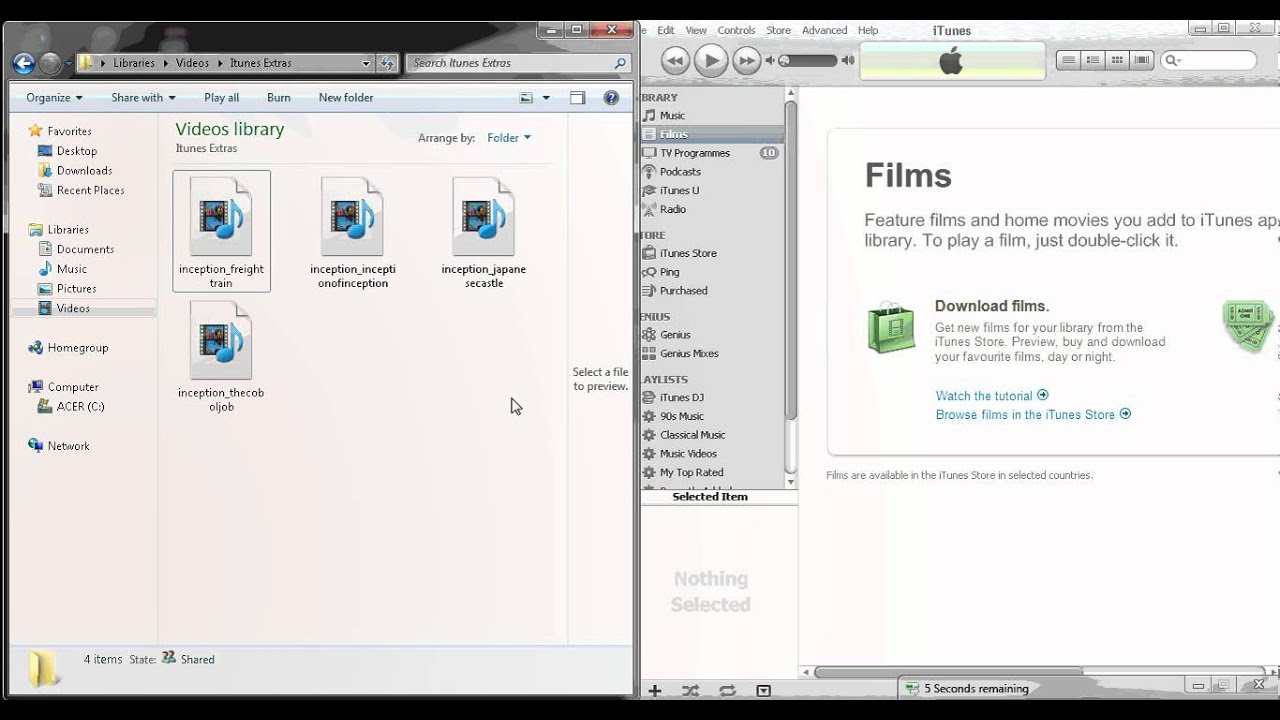Toggle the Explorer preview pane button

point(577,98)
